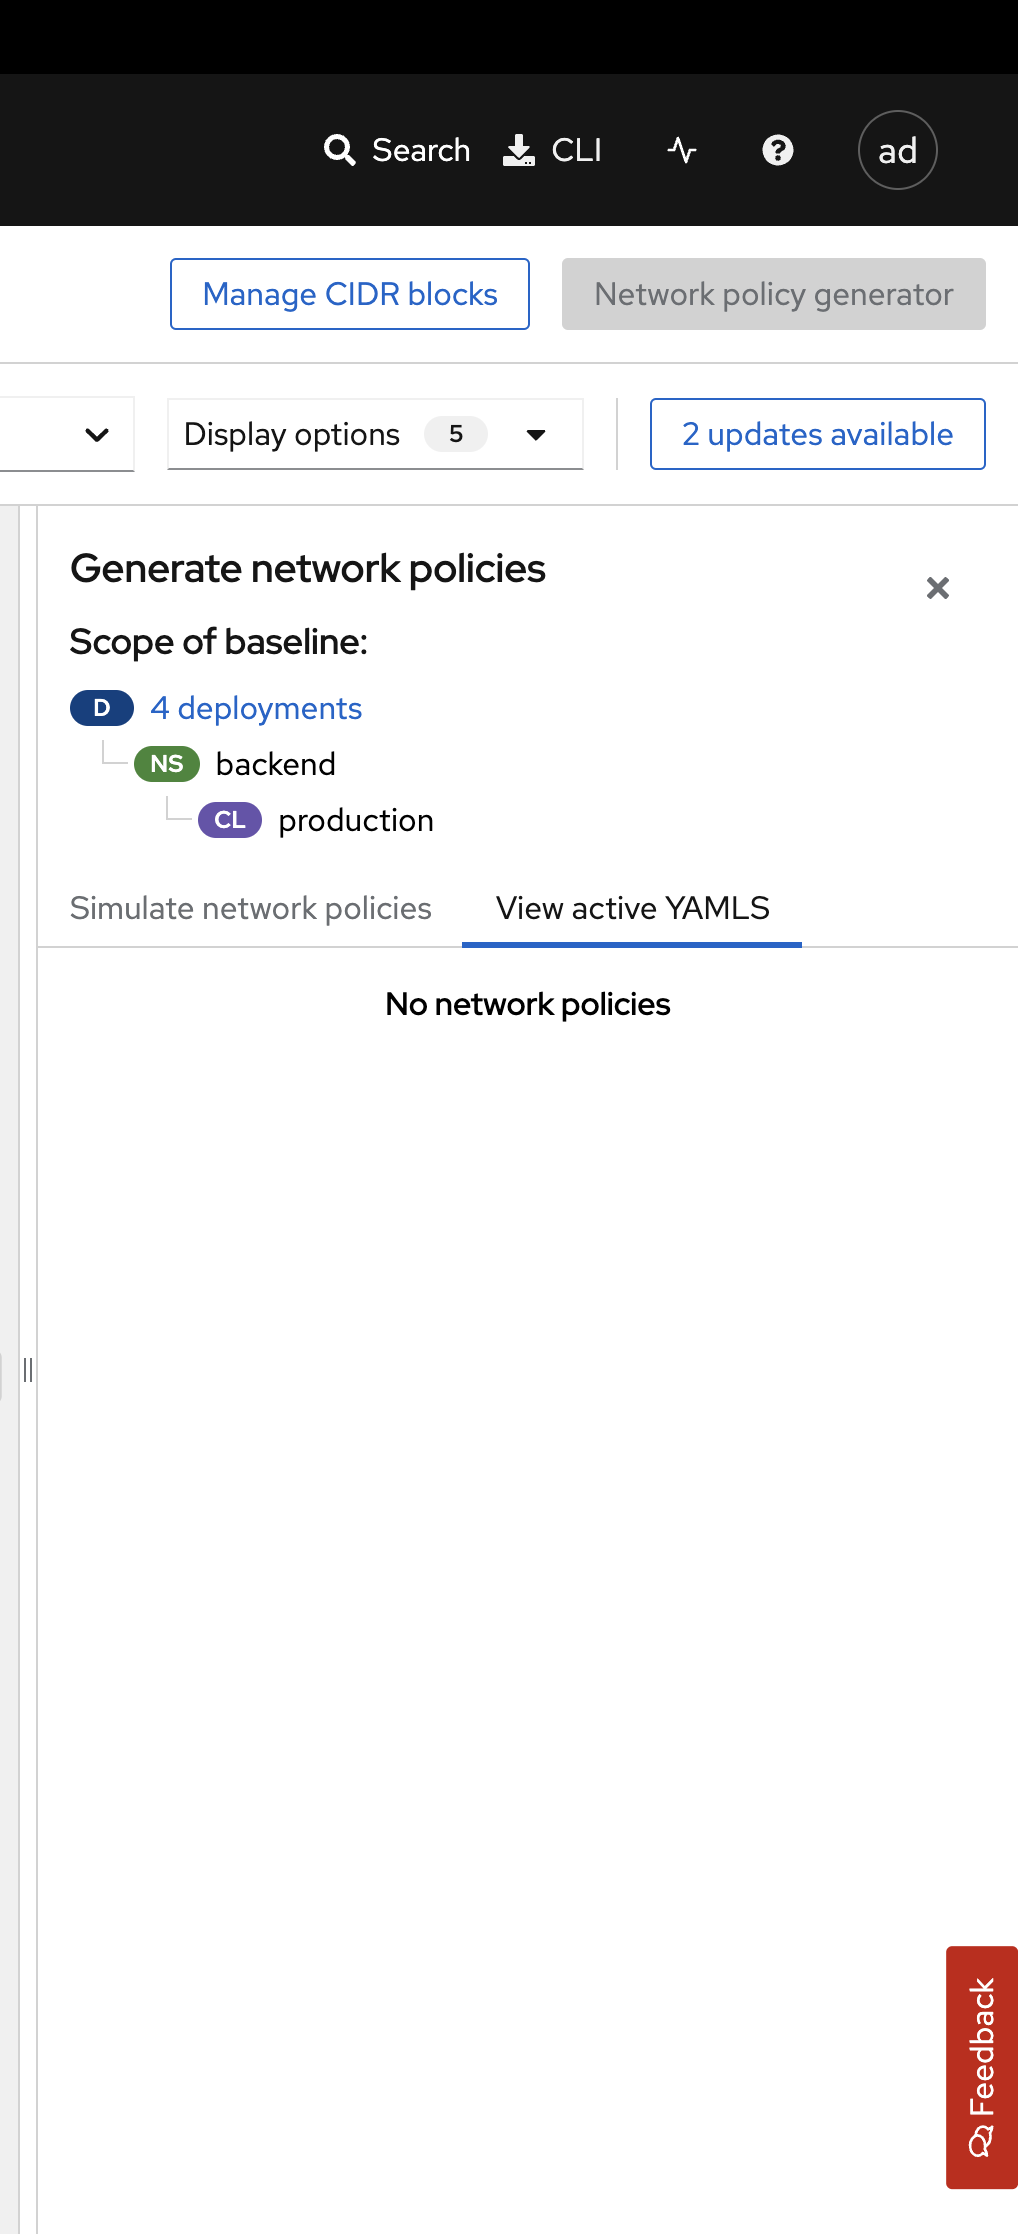Viewport: 1018px width, 2234px height.
Task: Open the 4 deployments link
Action: point(256,708)
